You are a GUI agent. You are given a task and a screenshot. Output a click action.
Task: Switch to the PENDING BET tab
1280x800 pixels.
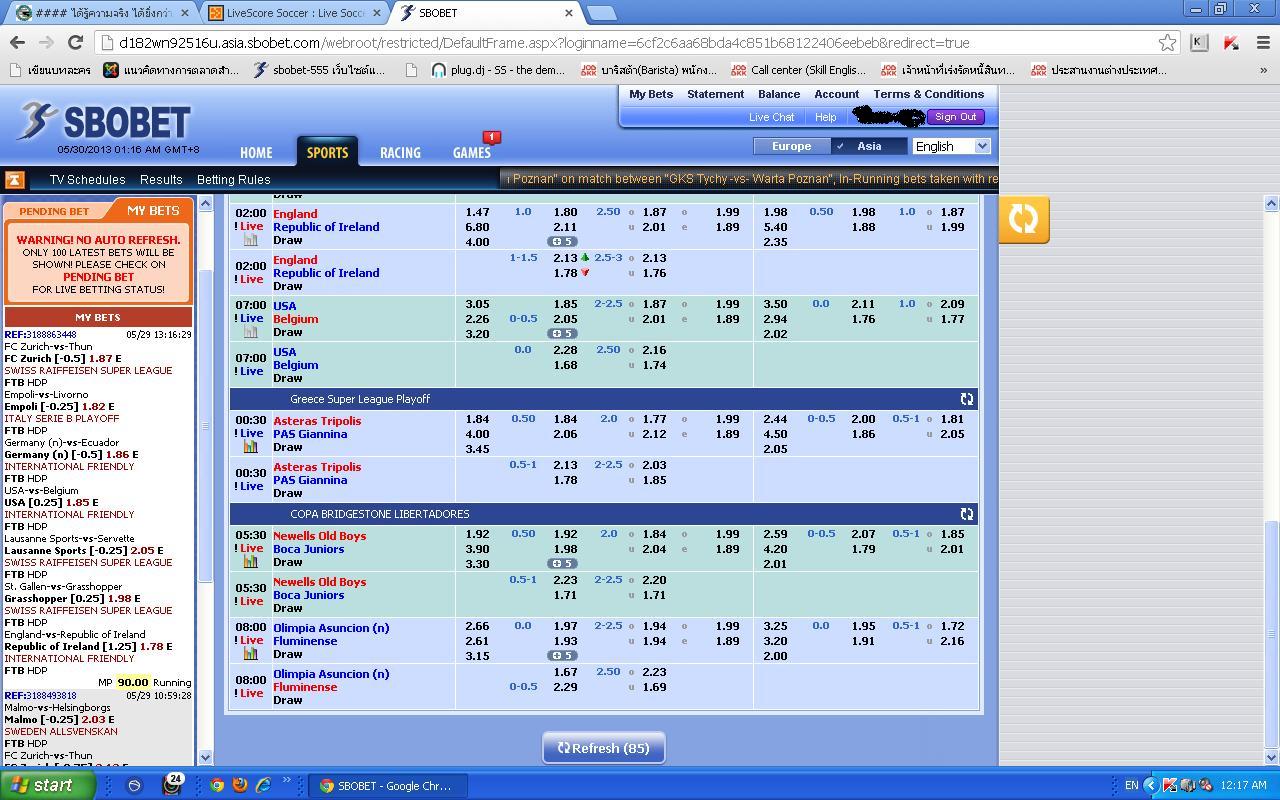54,211
